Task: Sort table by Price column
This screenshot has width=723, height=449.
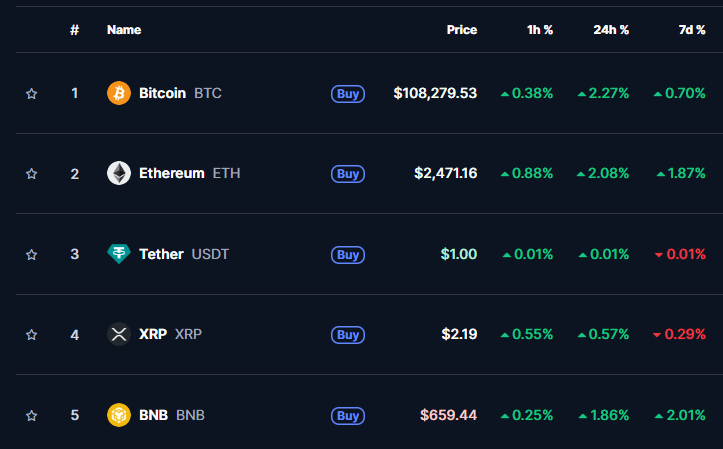Action: 462,30
